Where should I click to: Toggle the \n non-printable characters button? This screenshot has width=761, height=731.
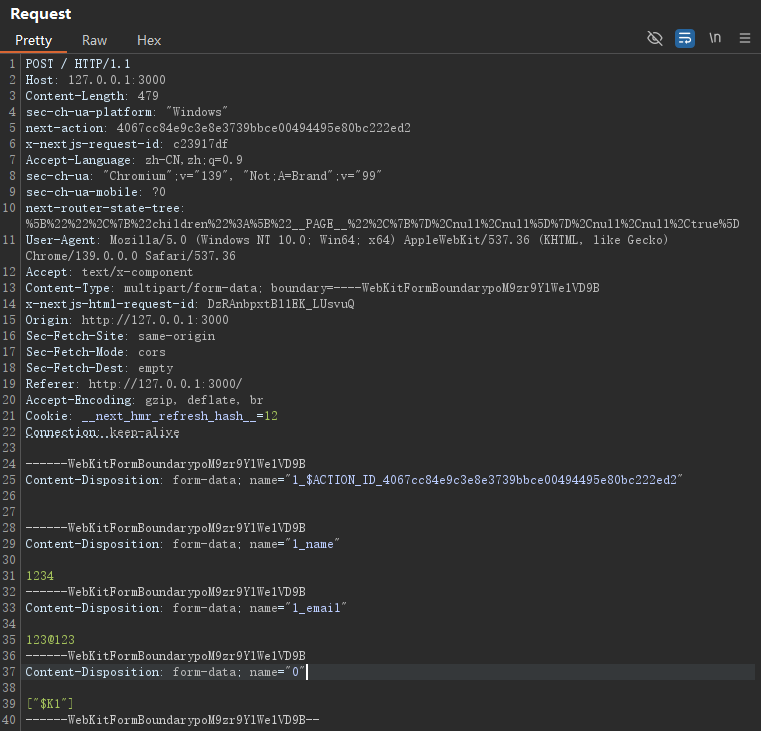[x=715, y=38]
